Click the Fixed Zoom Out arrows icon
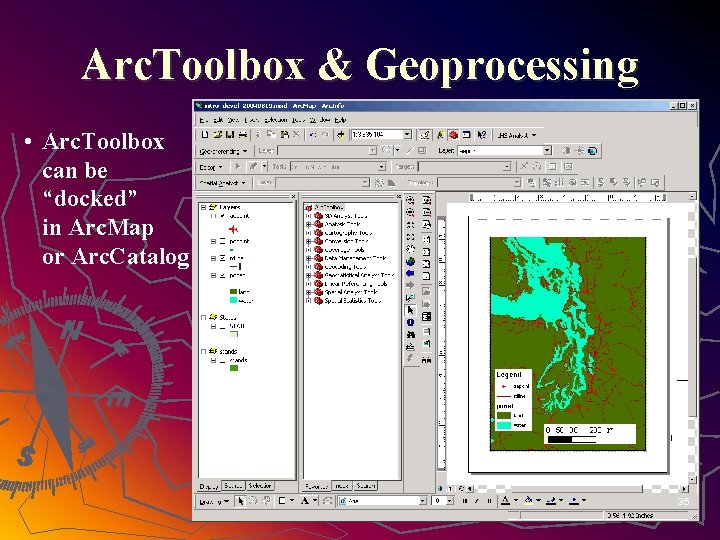This screenshot has height=540, width=720. [x=411, y=237]
